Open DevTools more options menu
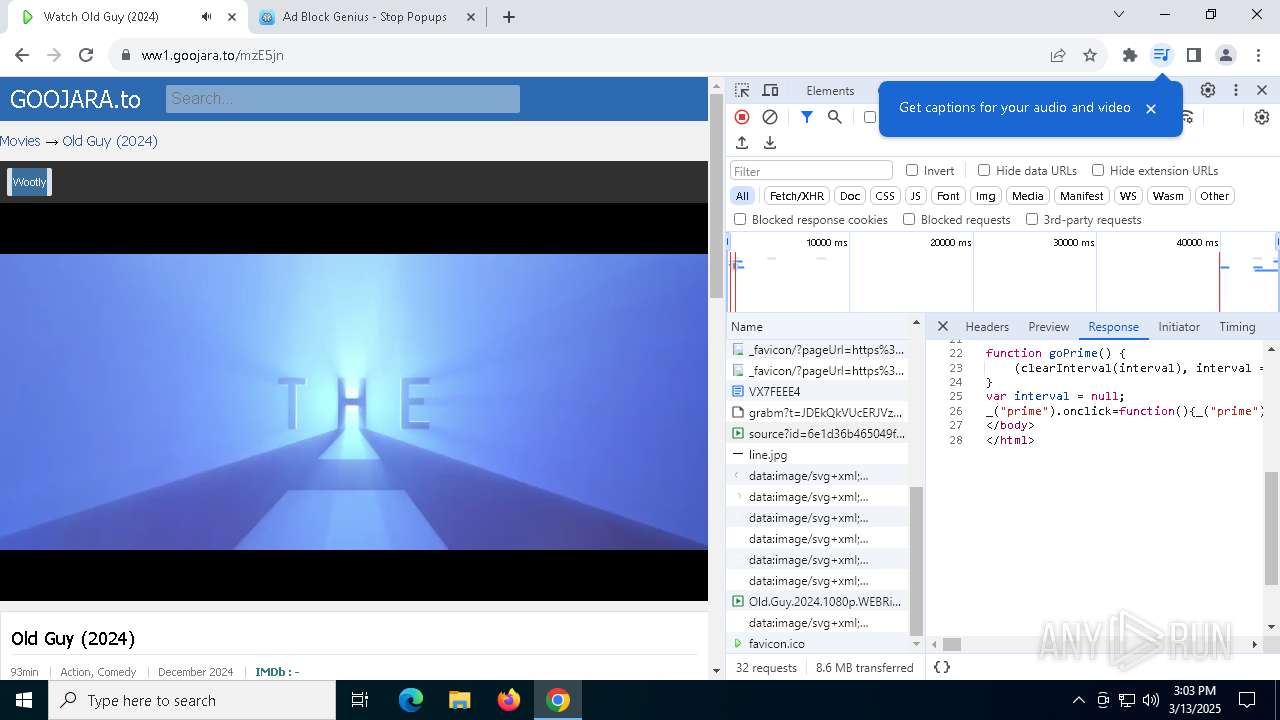Screen dimensions: 1280x720 click(1236, 90)
